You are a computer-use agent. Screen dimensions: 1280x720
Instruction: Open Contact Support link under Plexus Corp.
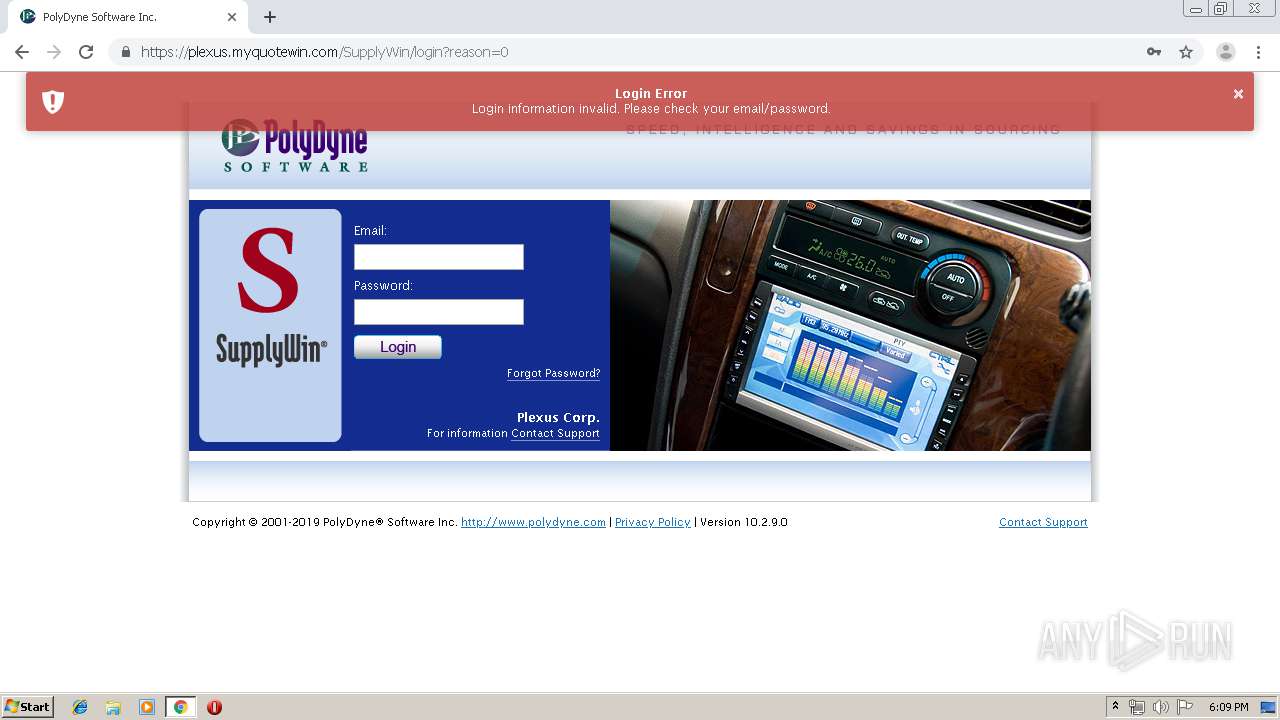(x=555, y=433)
